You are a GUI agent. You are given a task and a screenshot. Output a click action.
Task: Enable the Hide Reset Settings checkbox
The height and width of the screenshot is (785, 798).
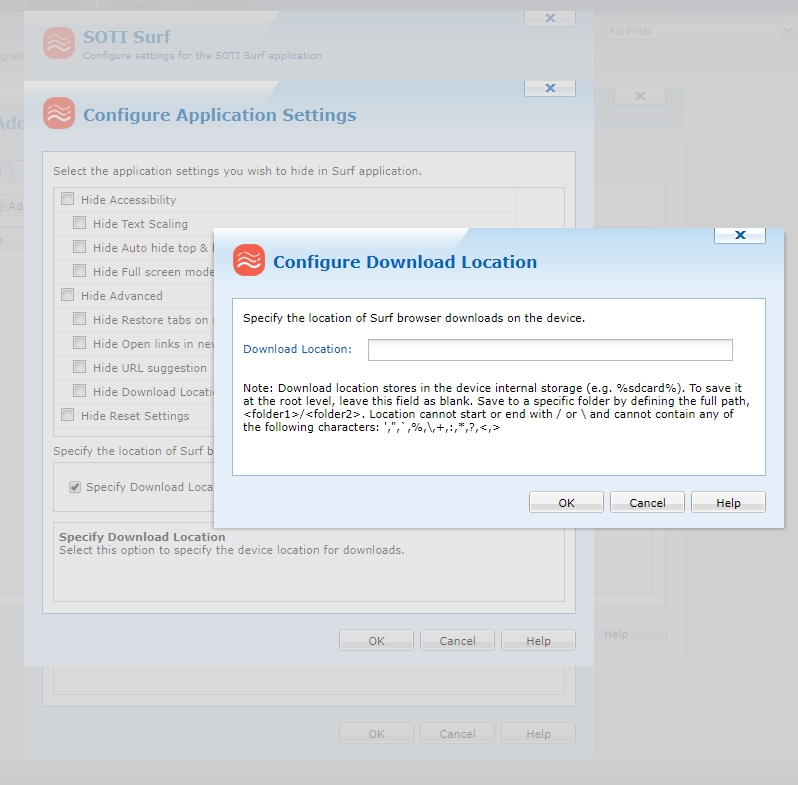(x=67, y=414)
